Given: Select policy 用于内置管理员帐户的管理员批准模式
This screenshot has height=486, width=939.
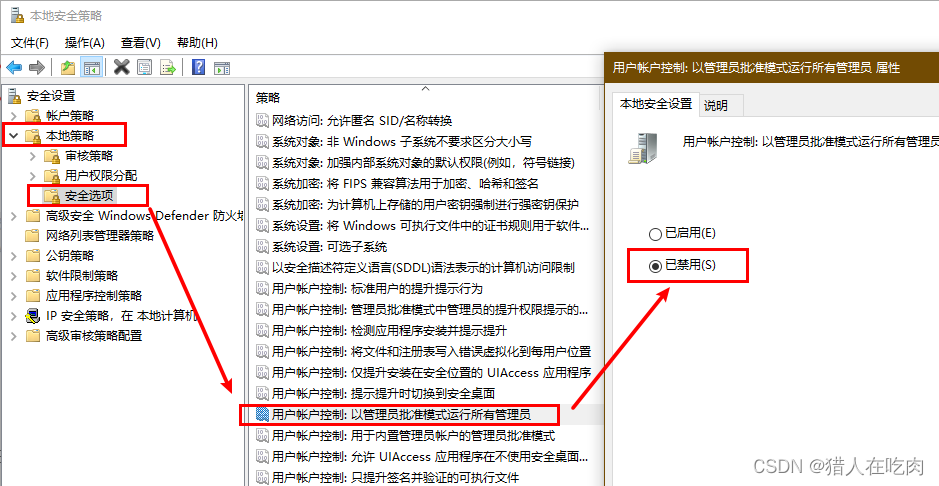Looking at the screenshot, I should tap(413, 435).
